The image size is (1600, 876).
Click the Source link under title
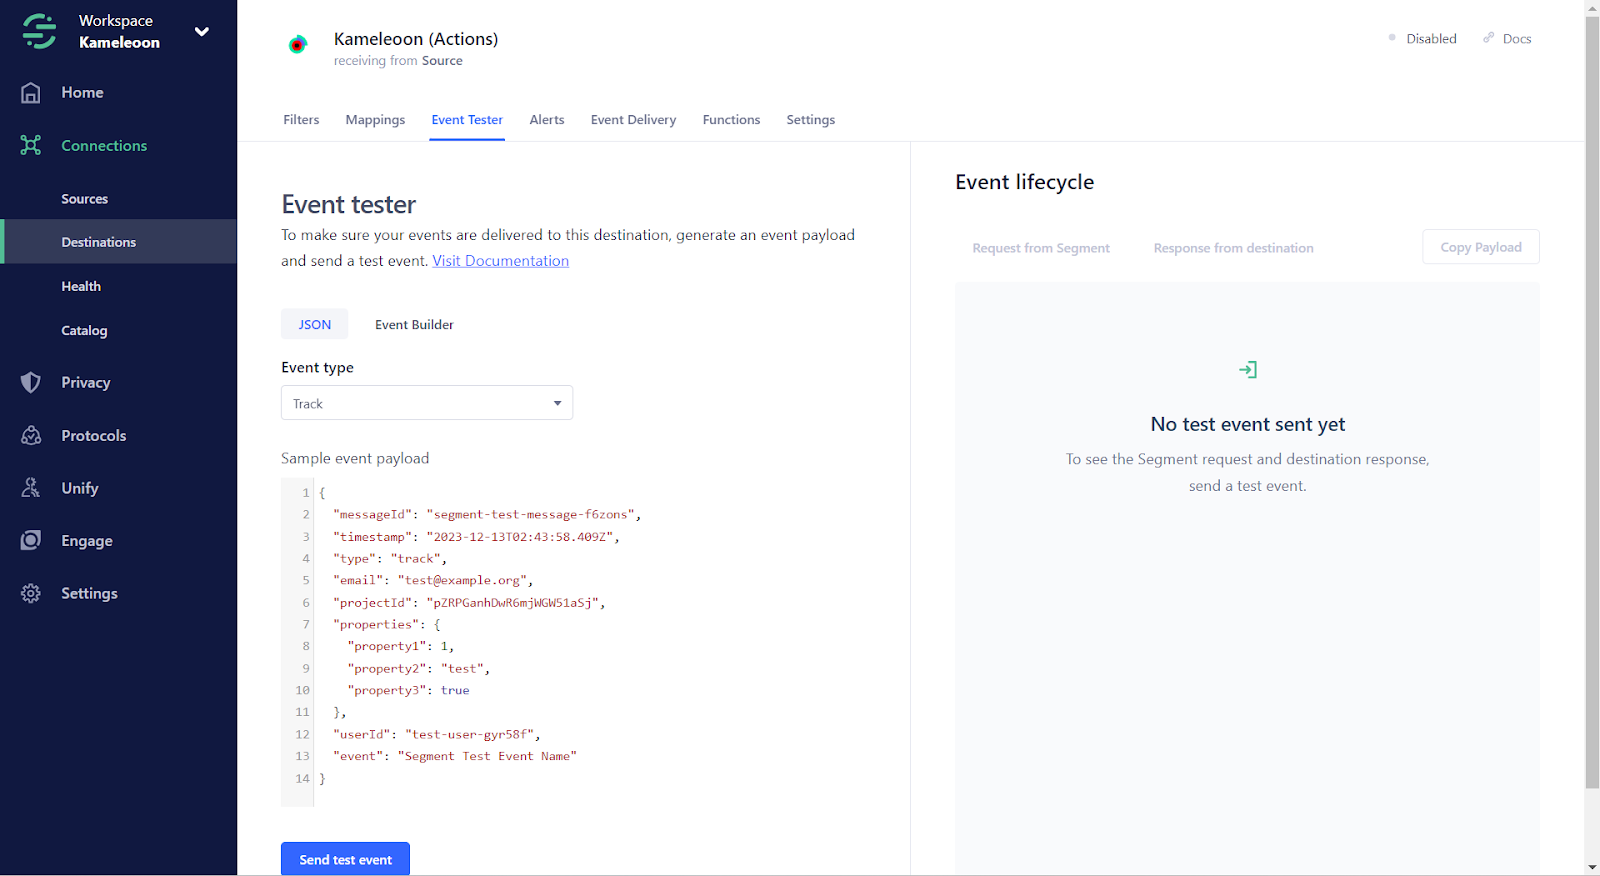coord(442,60)
